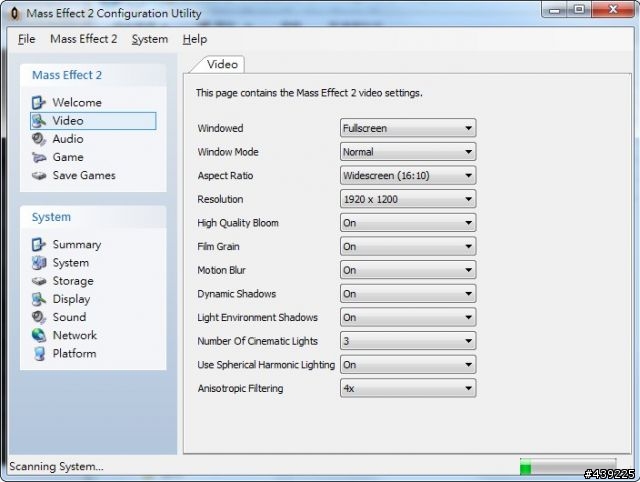Open the System label under System group
The image size is (640, 482).
coord(71,263)
